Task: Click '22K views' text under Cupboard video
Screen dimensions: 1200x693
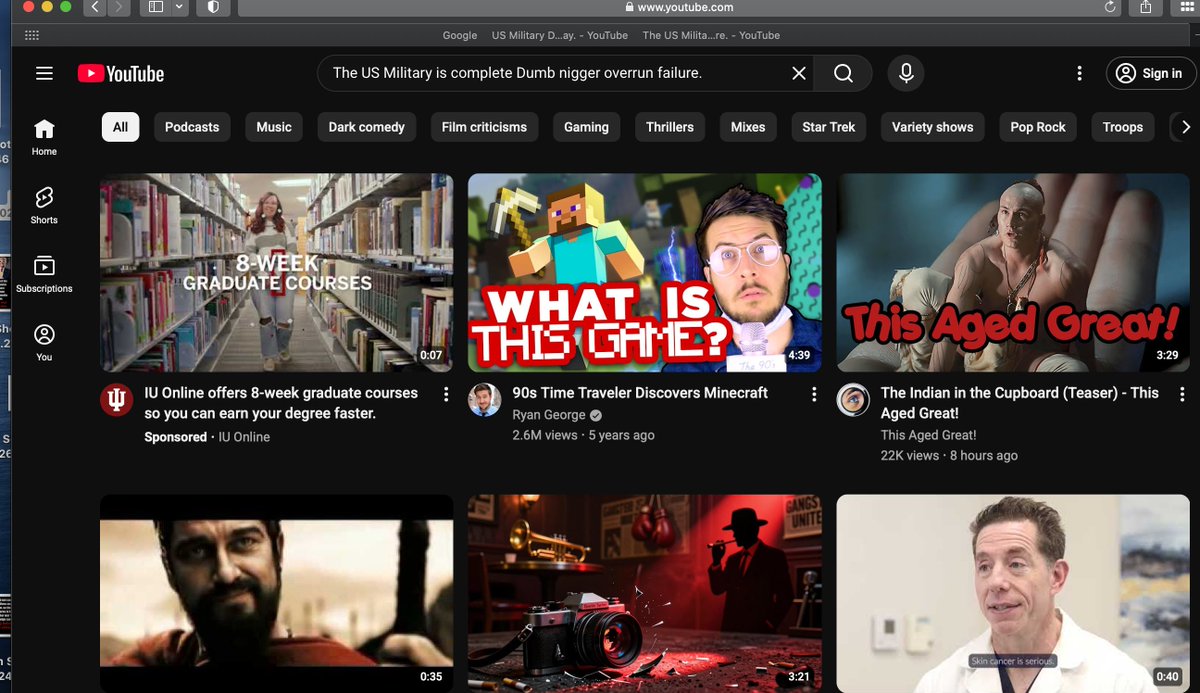Action: 910,455
